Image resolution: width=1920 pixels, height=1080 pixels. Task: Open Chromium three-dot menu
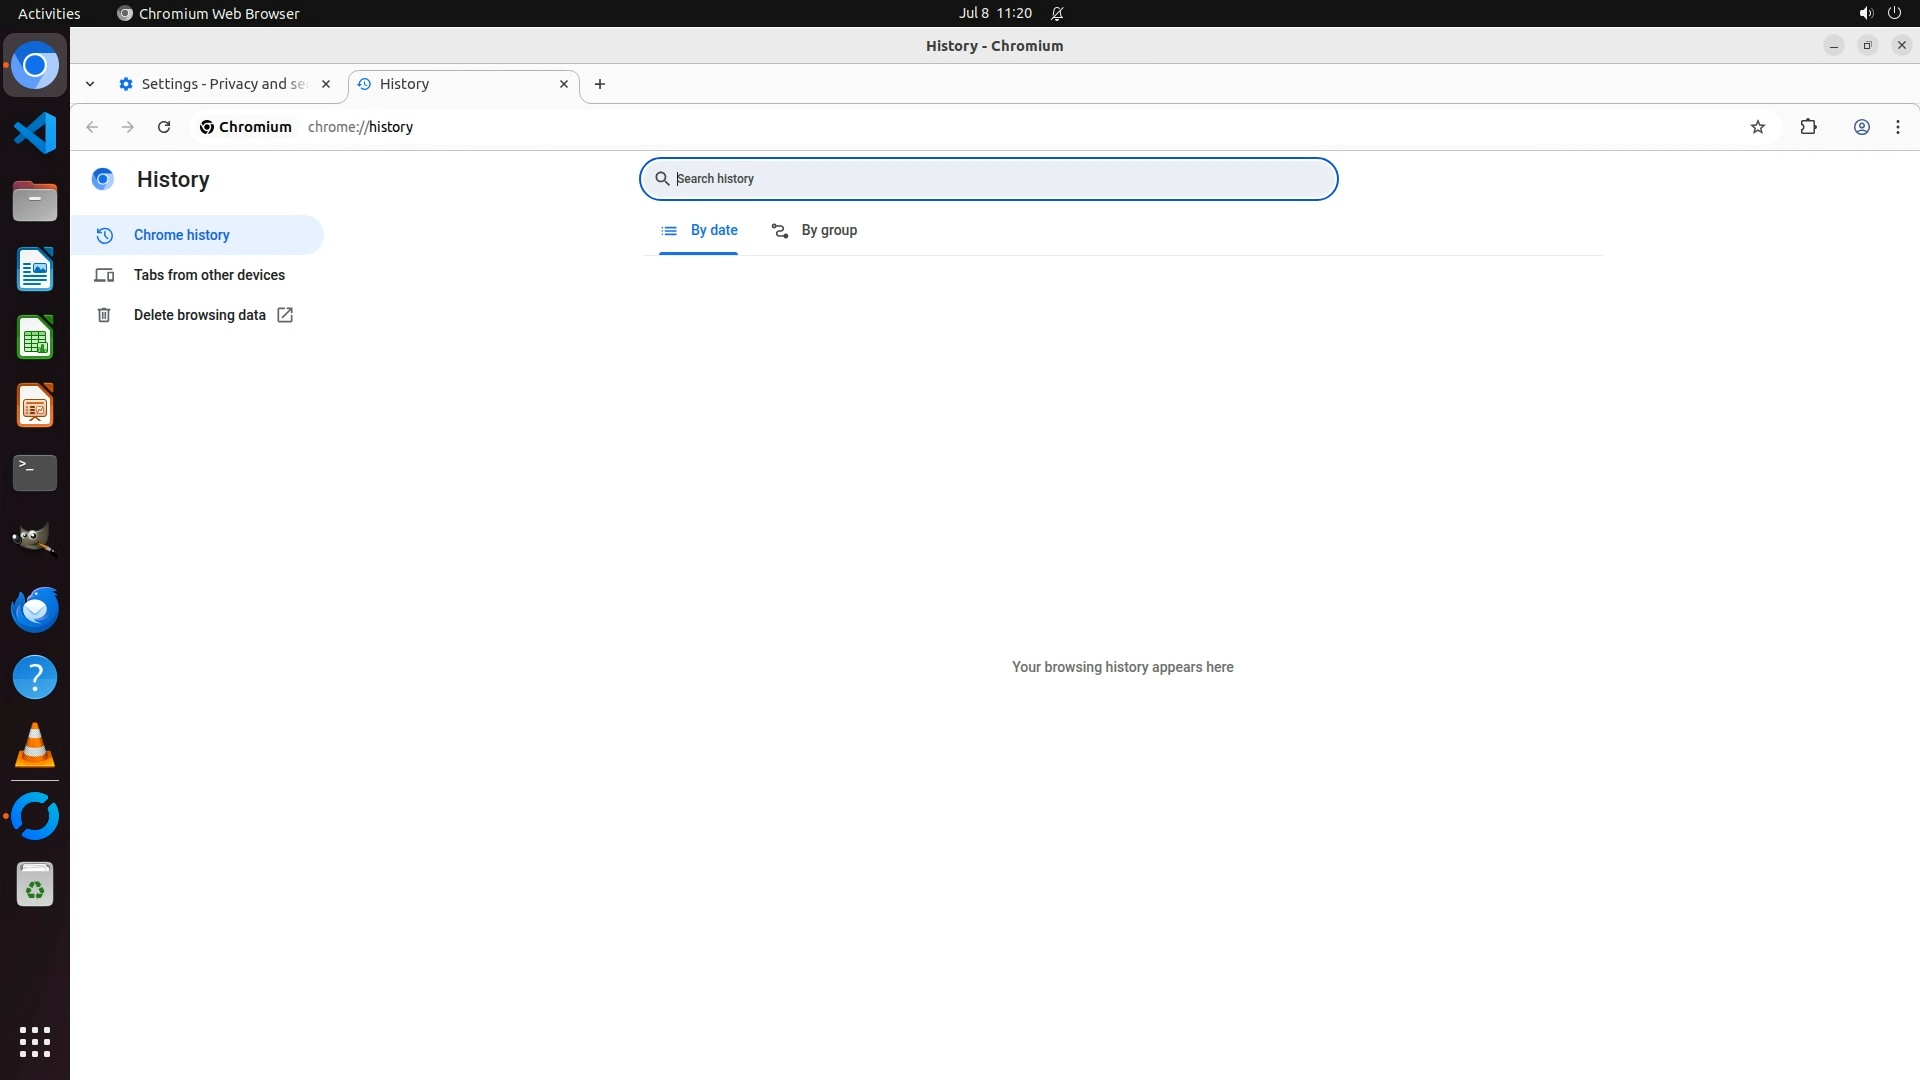(1897, 127)
